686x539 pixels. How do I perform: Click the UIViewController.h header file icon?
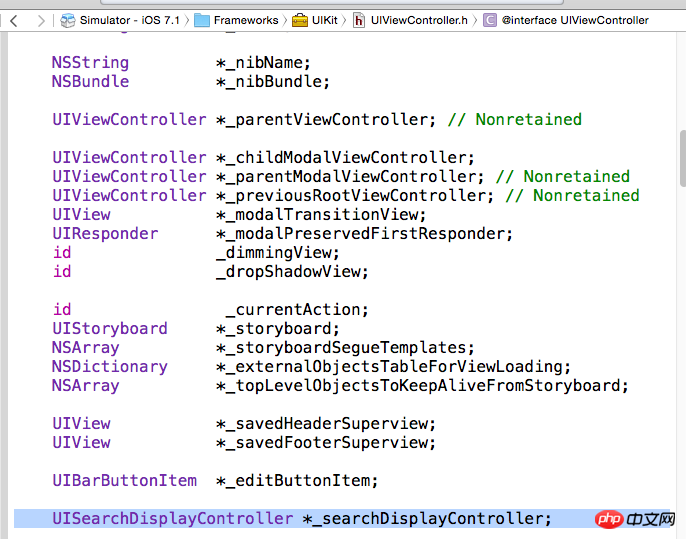click(359, 21)
